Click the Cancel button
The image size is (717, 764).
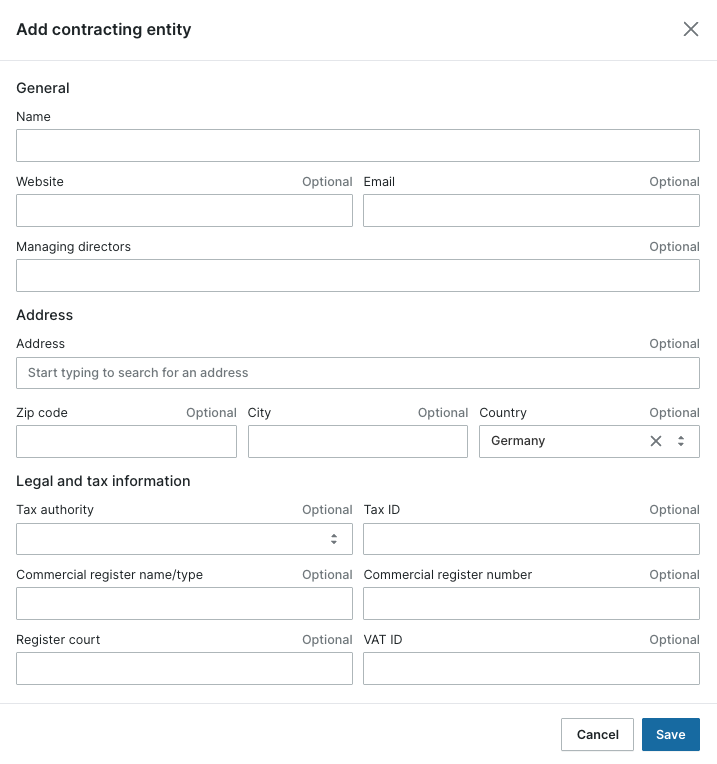tap(597, 734)
